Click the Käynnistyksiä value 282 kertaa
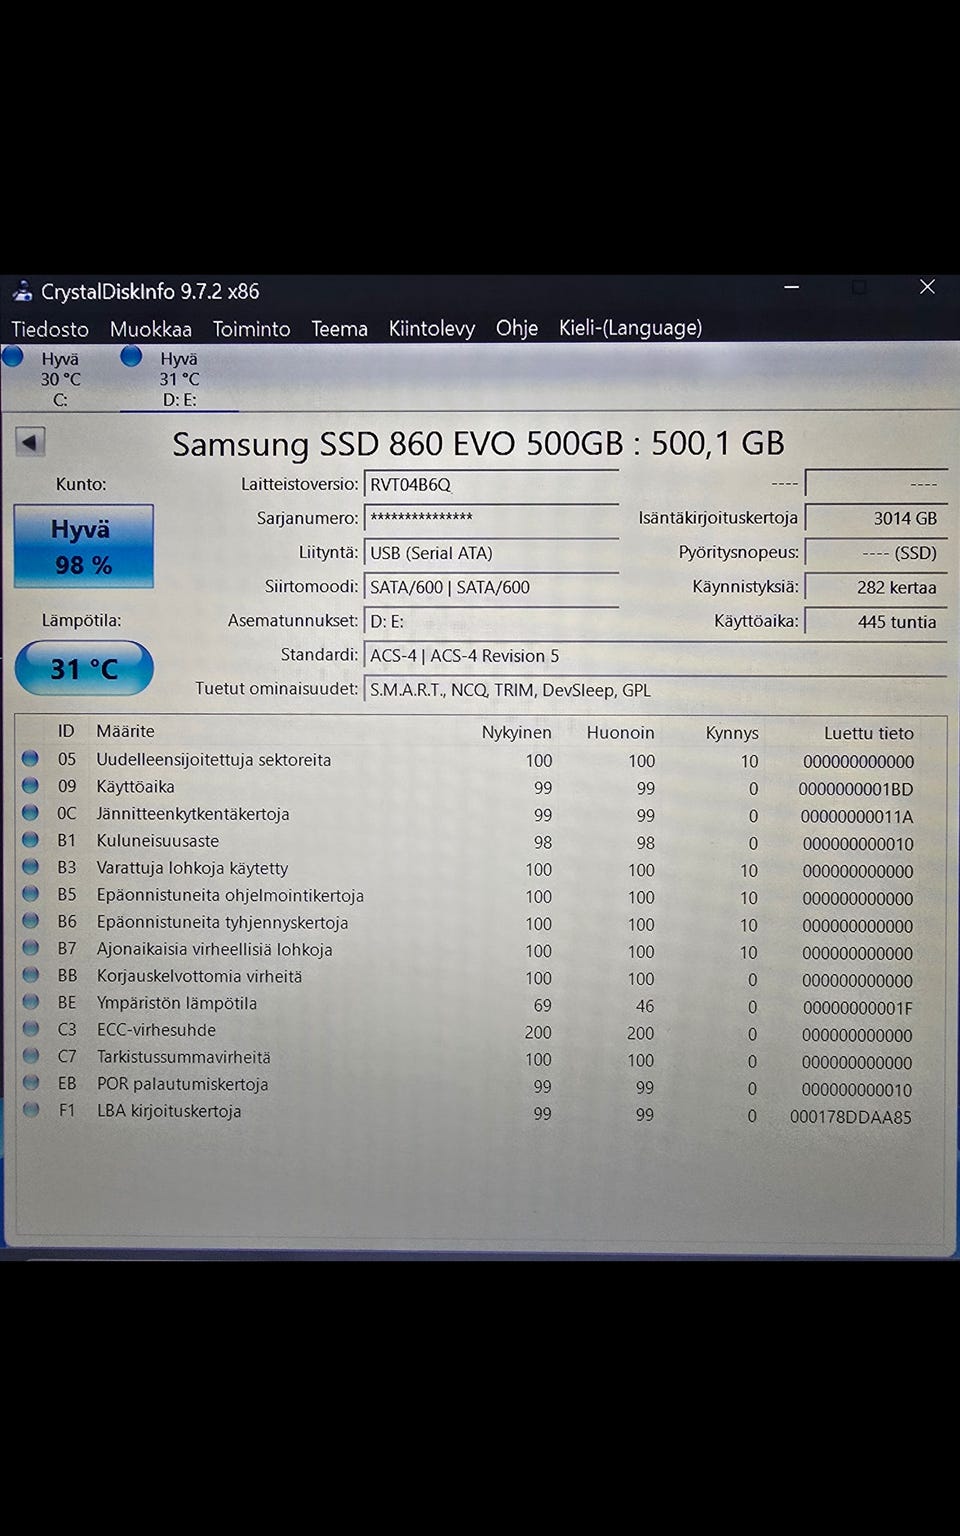The image size is (960, 1536). point(875,587)
